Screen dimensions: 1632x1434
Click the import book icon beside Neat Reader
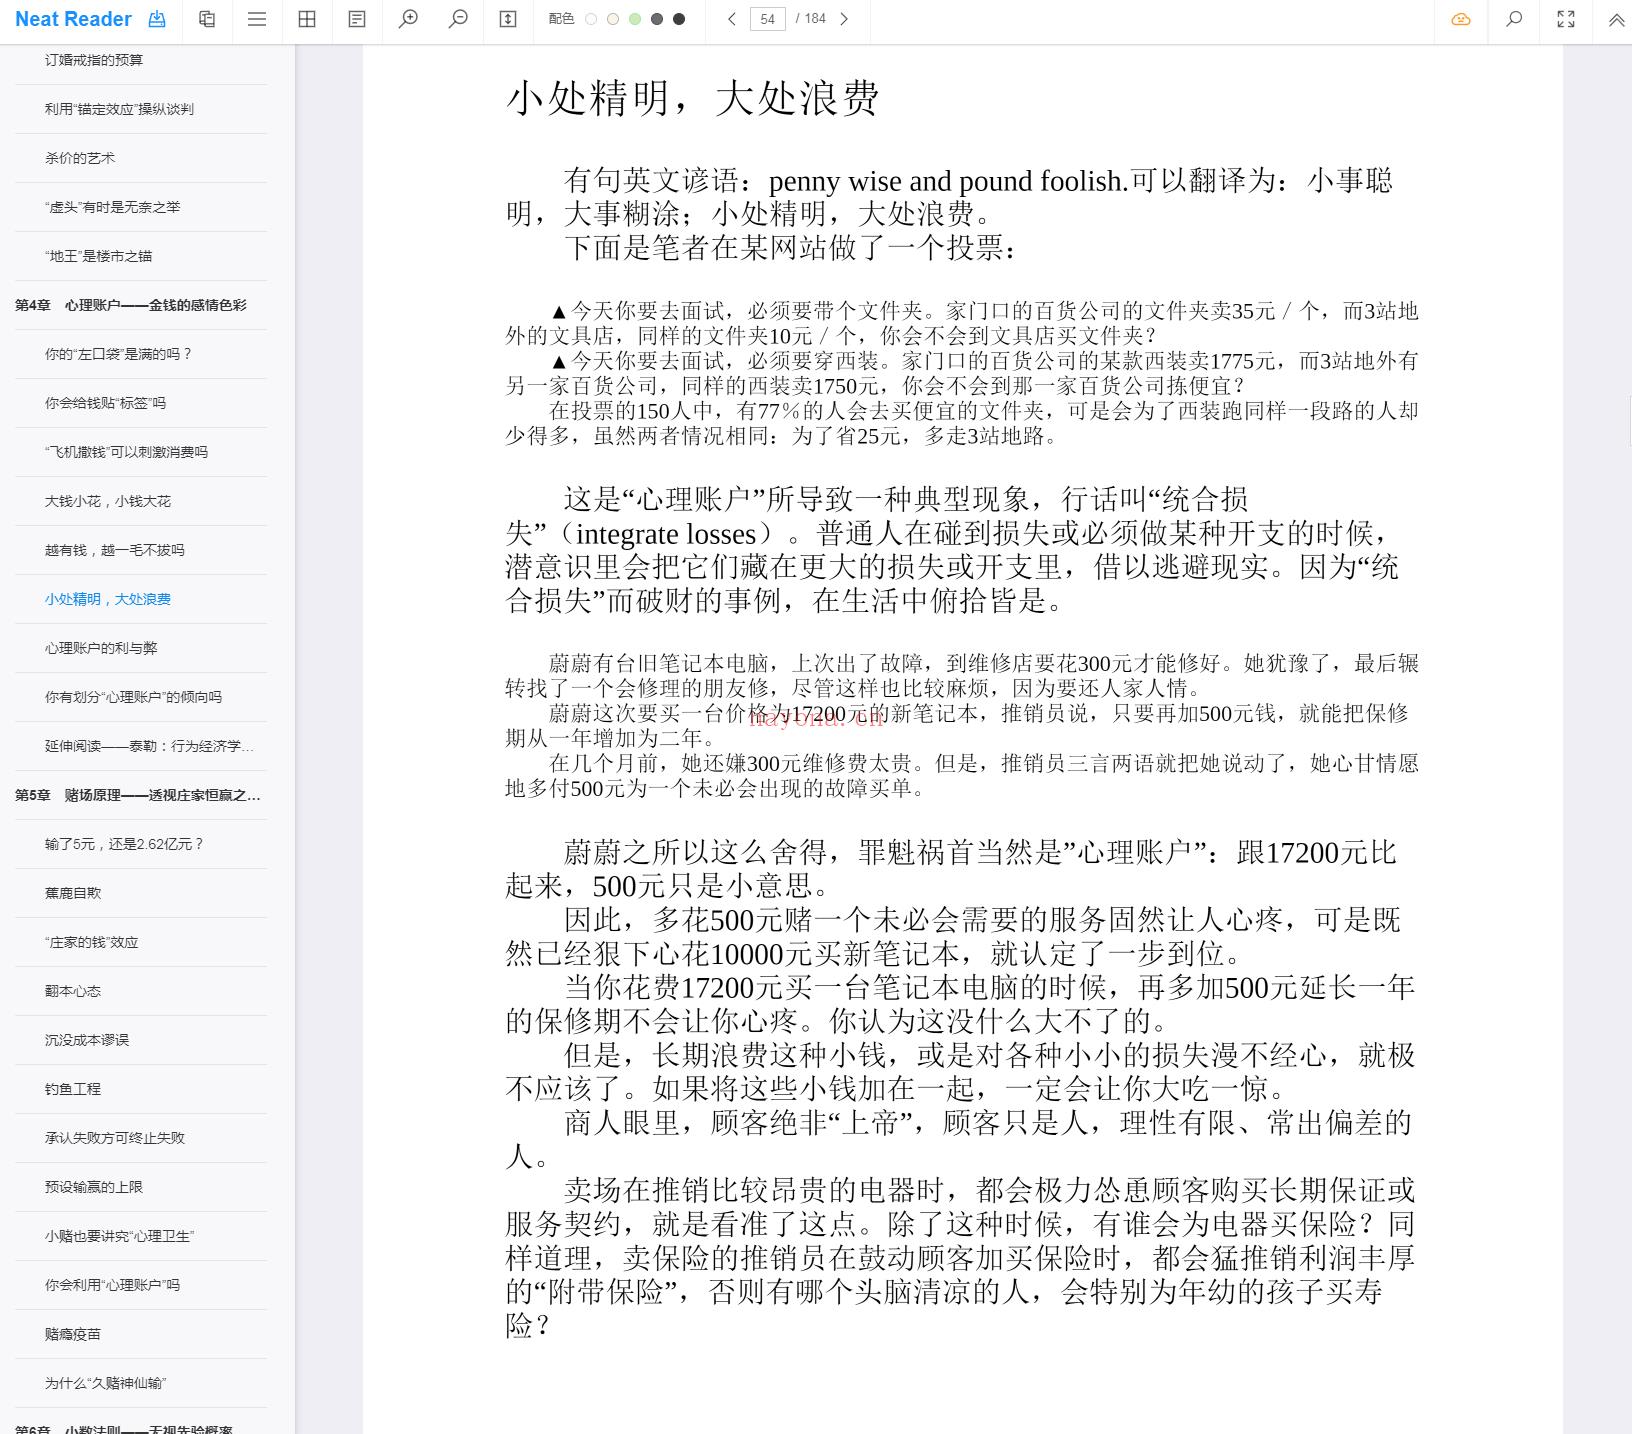157,19
